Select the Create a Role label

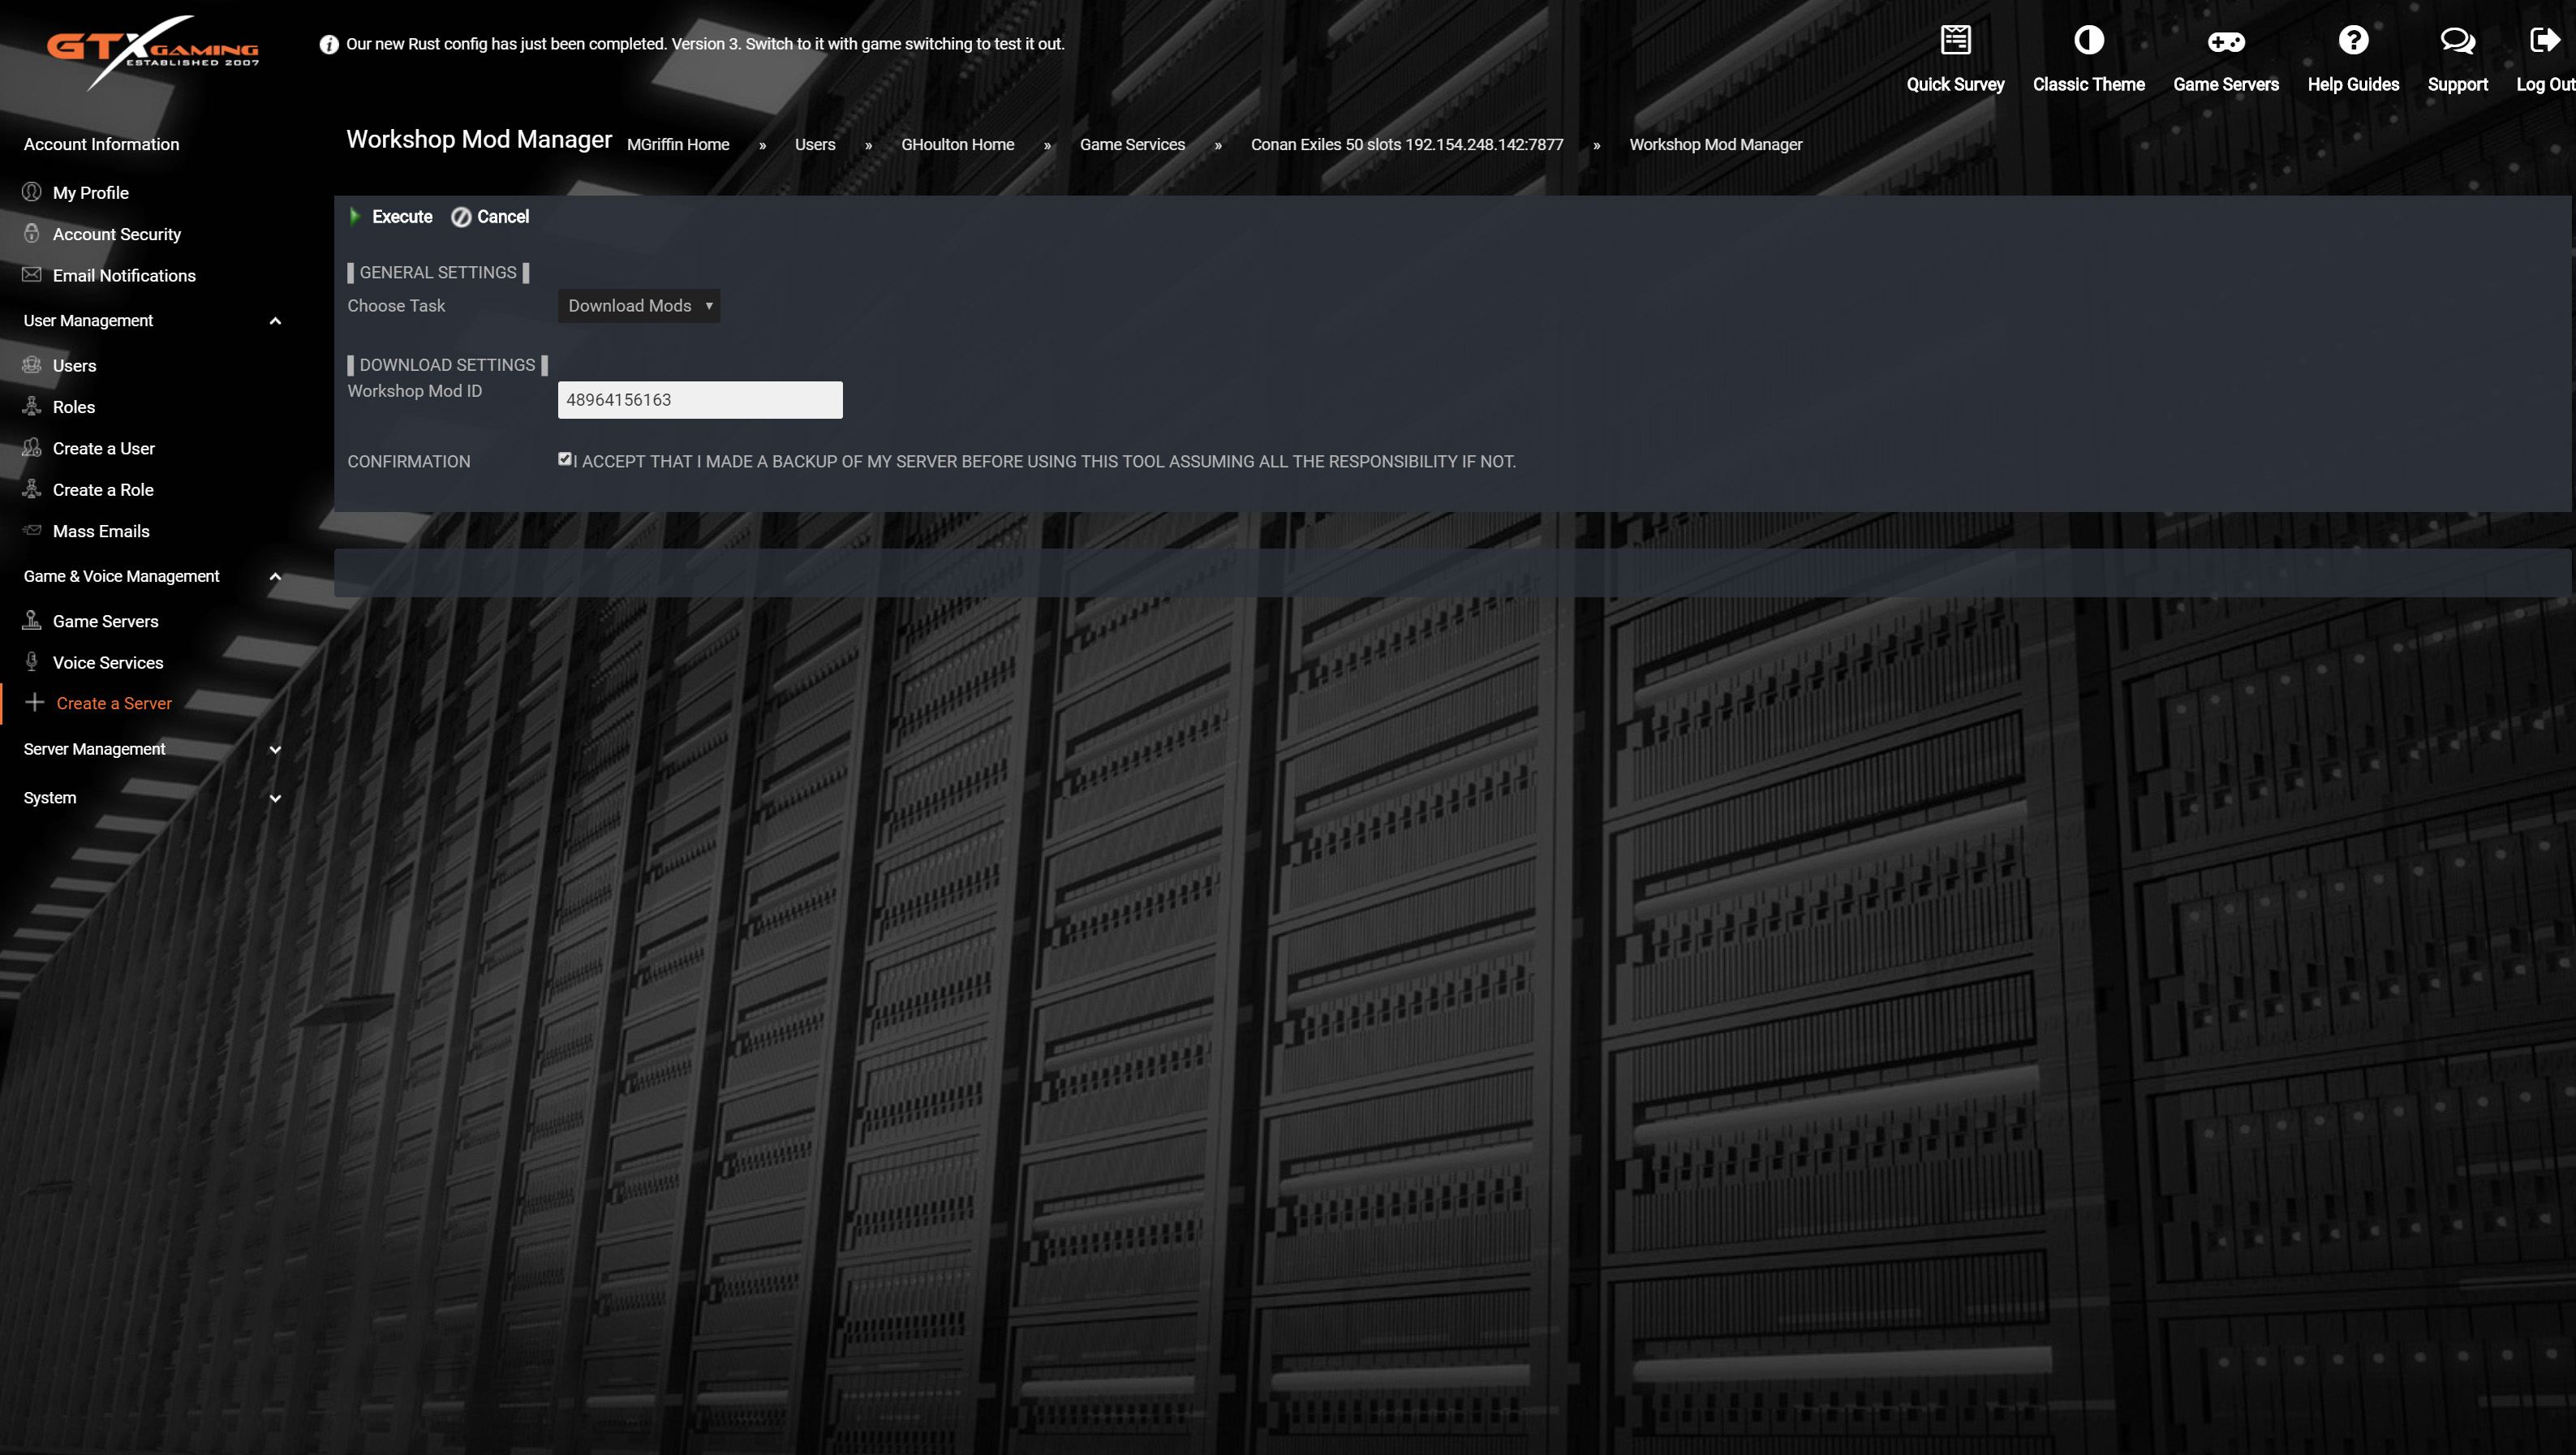tap(103, 490)
